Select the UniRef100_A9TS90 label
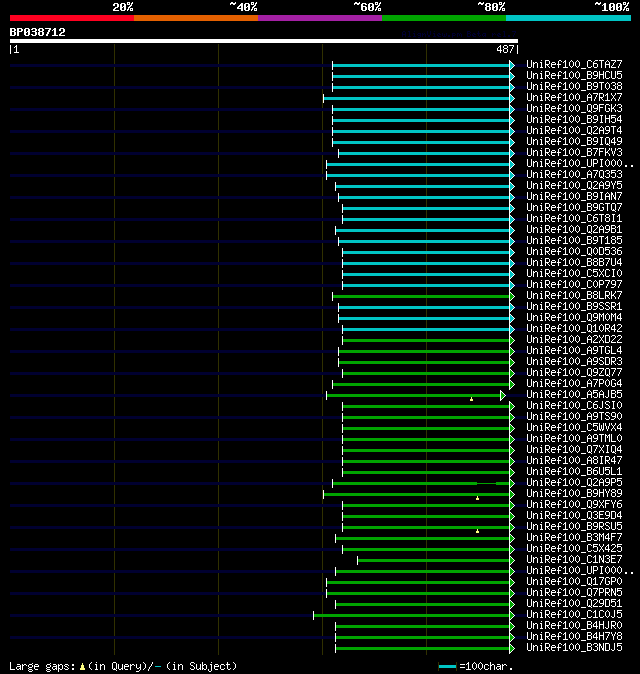The width and height of the screenshot is (640, 674). point(574,417)
